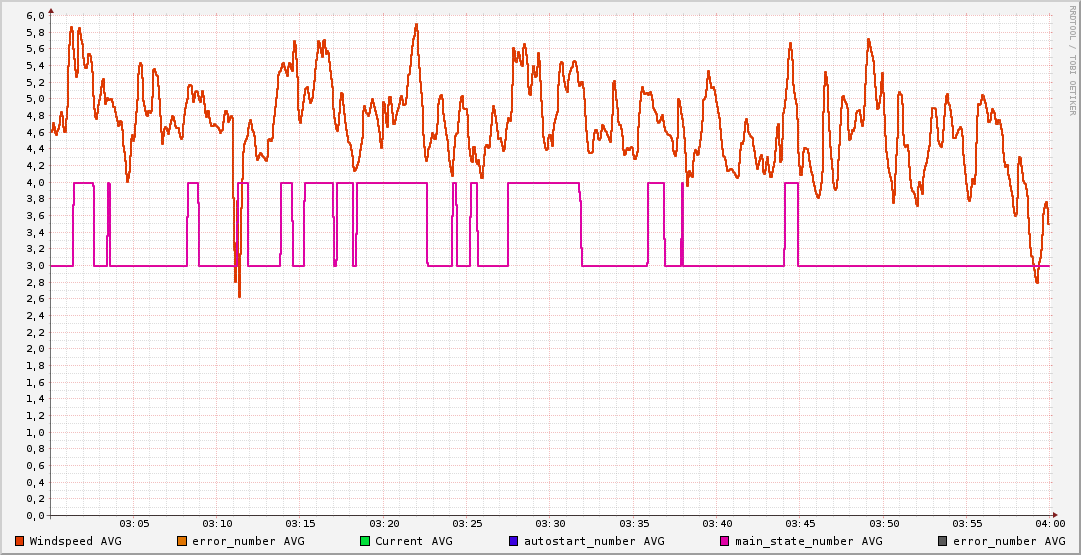Click the 04:00 time axis label
The width and height of the screenshot is (1081, 555).
click(x=1049, y=524)
